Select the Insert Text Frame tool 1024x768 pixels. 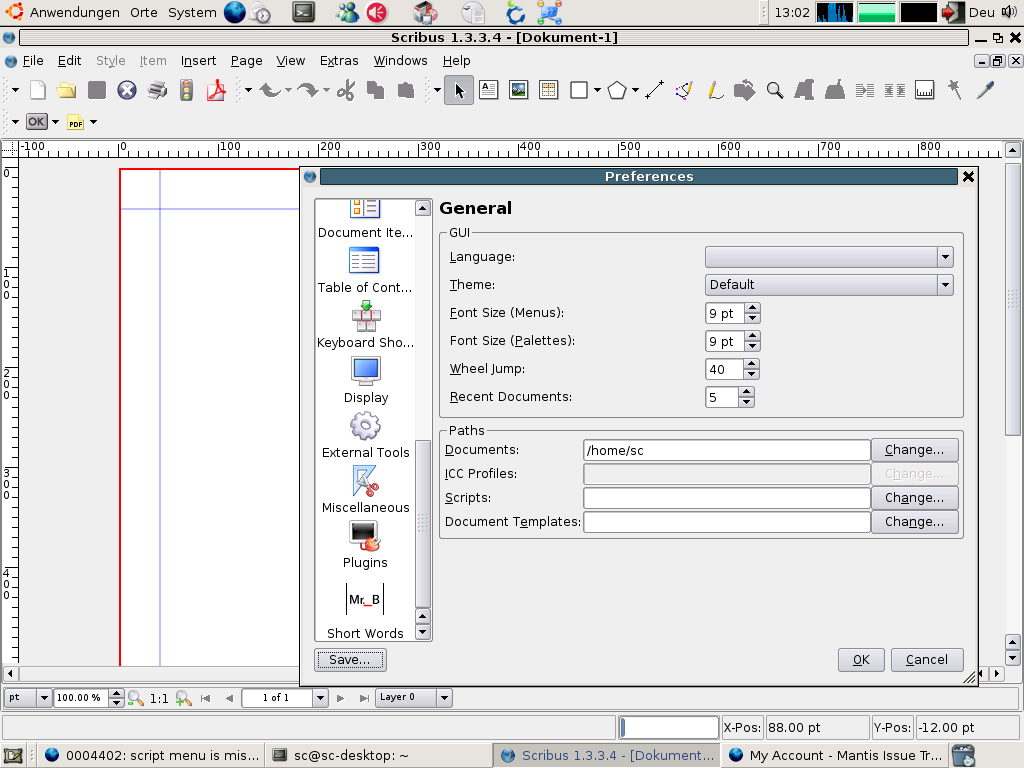[x=488, y=91]
